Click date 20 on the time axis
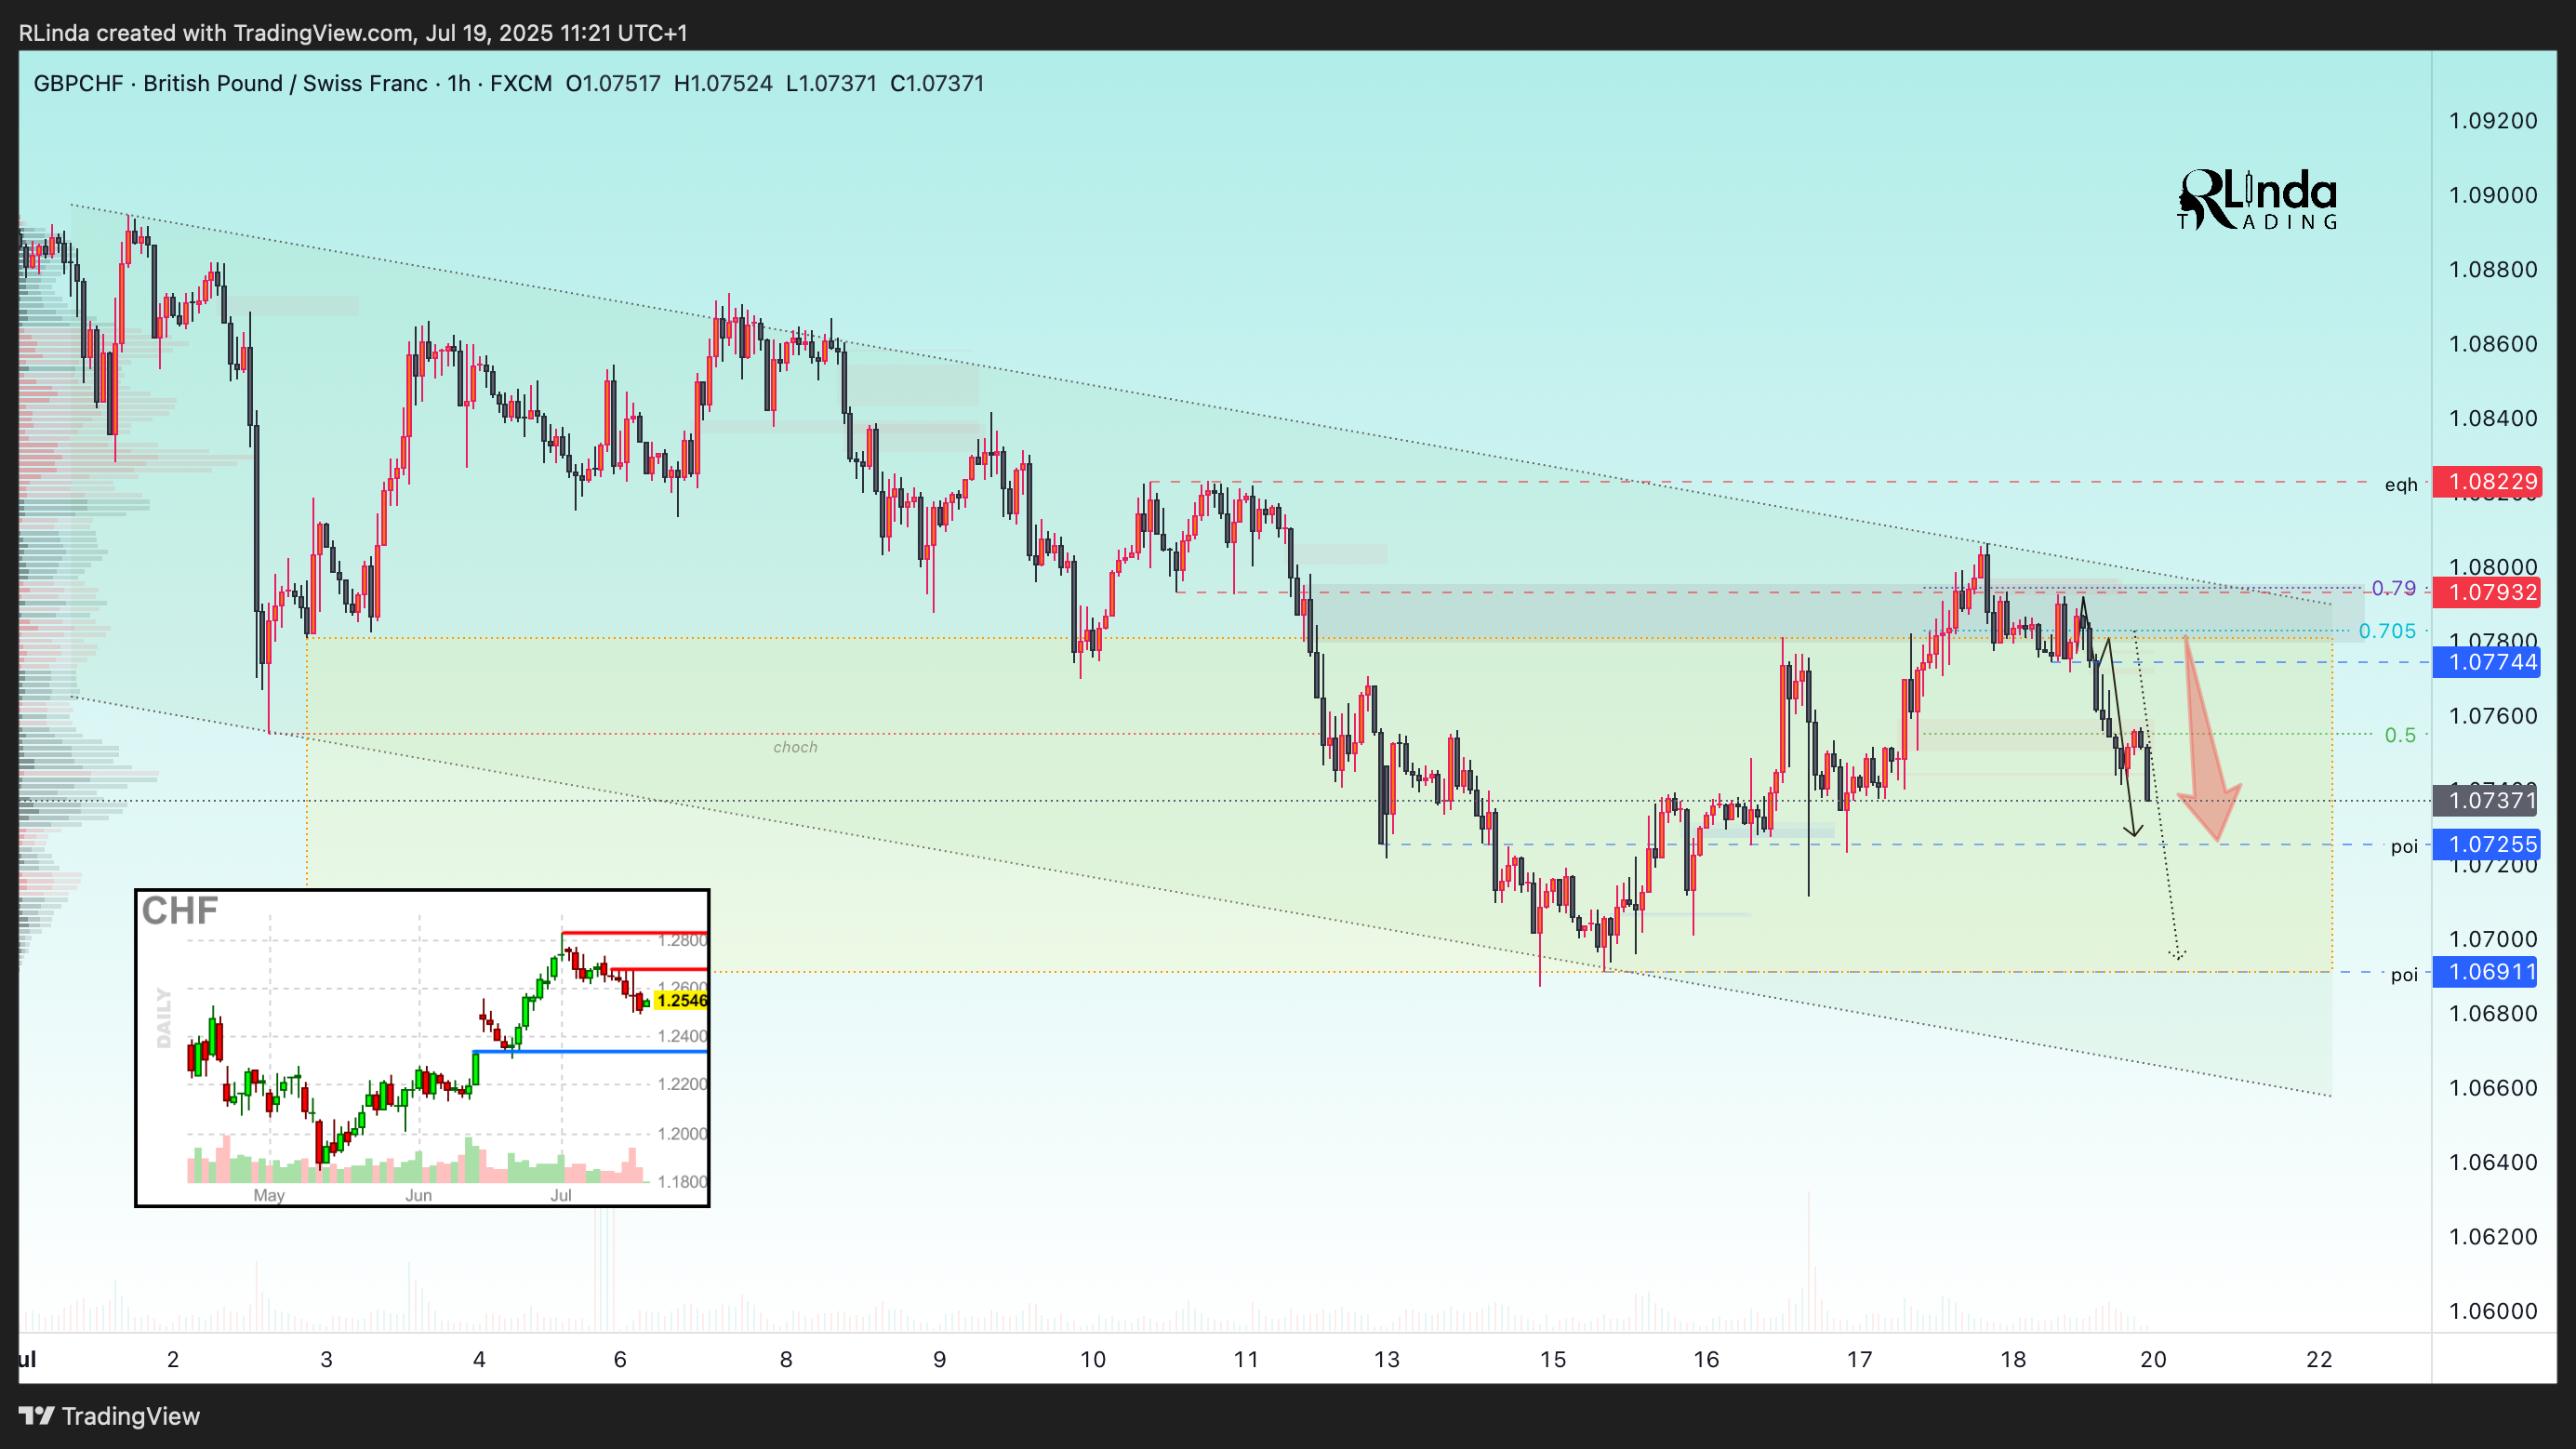 coord(2153,1360)
